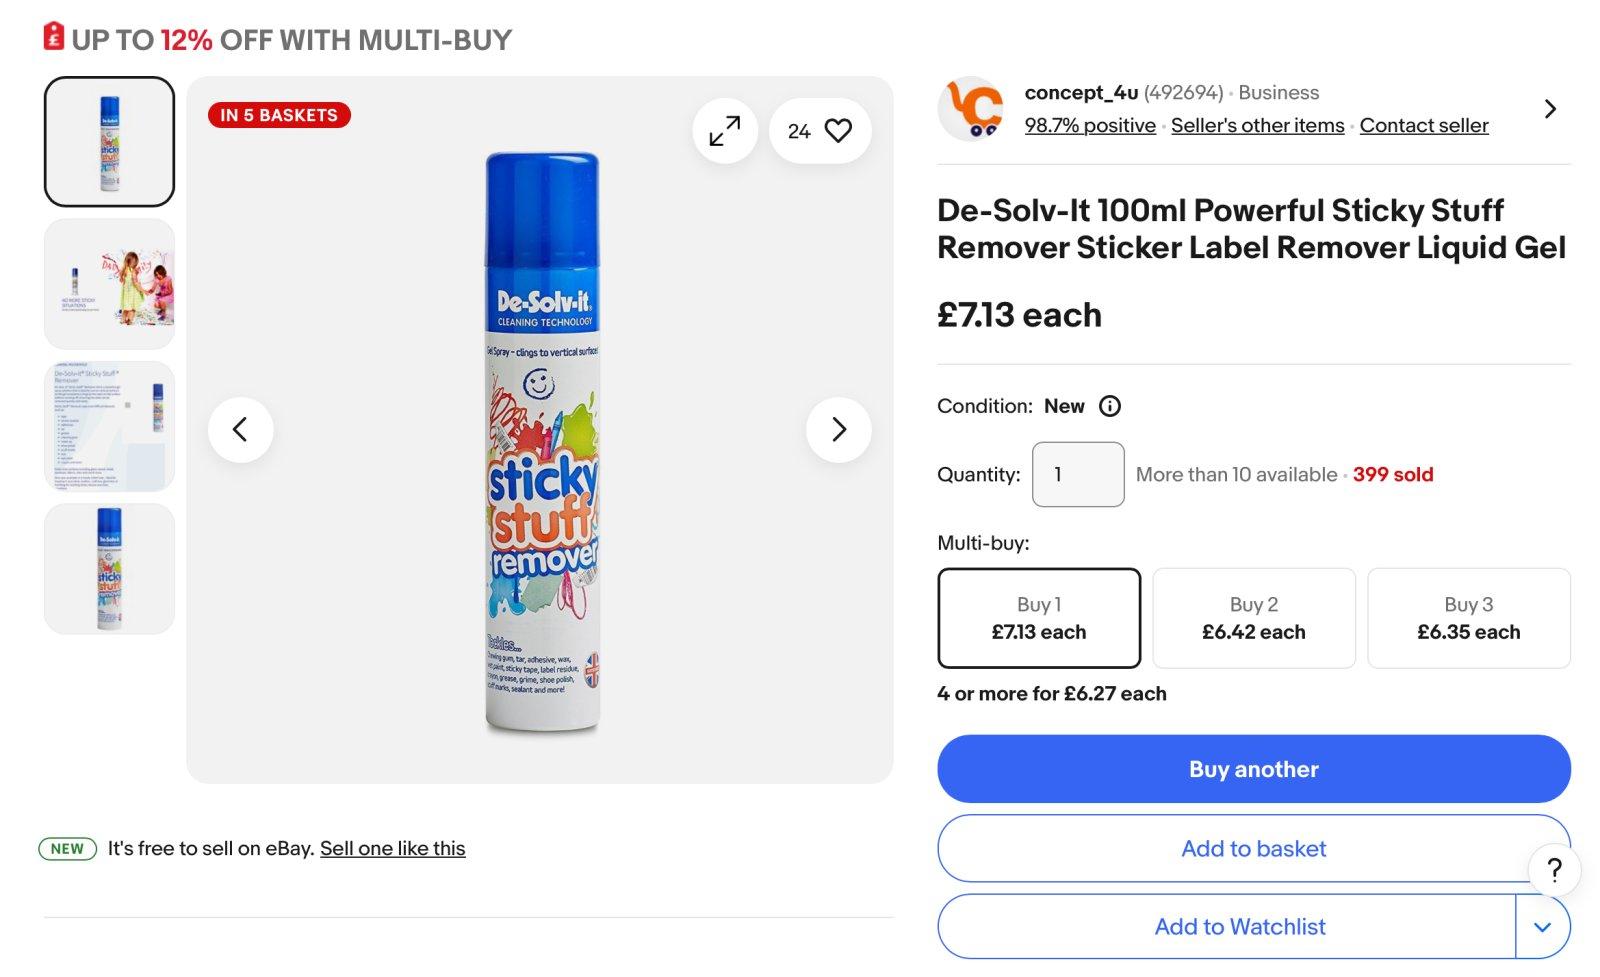Show the previous product image
The width and height of the screenshot is (1600, 977).
click(240, 430)
